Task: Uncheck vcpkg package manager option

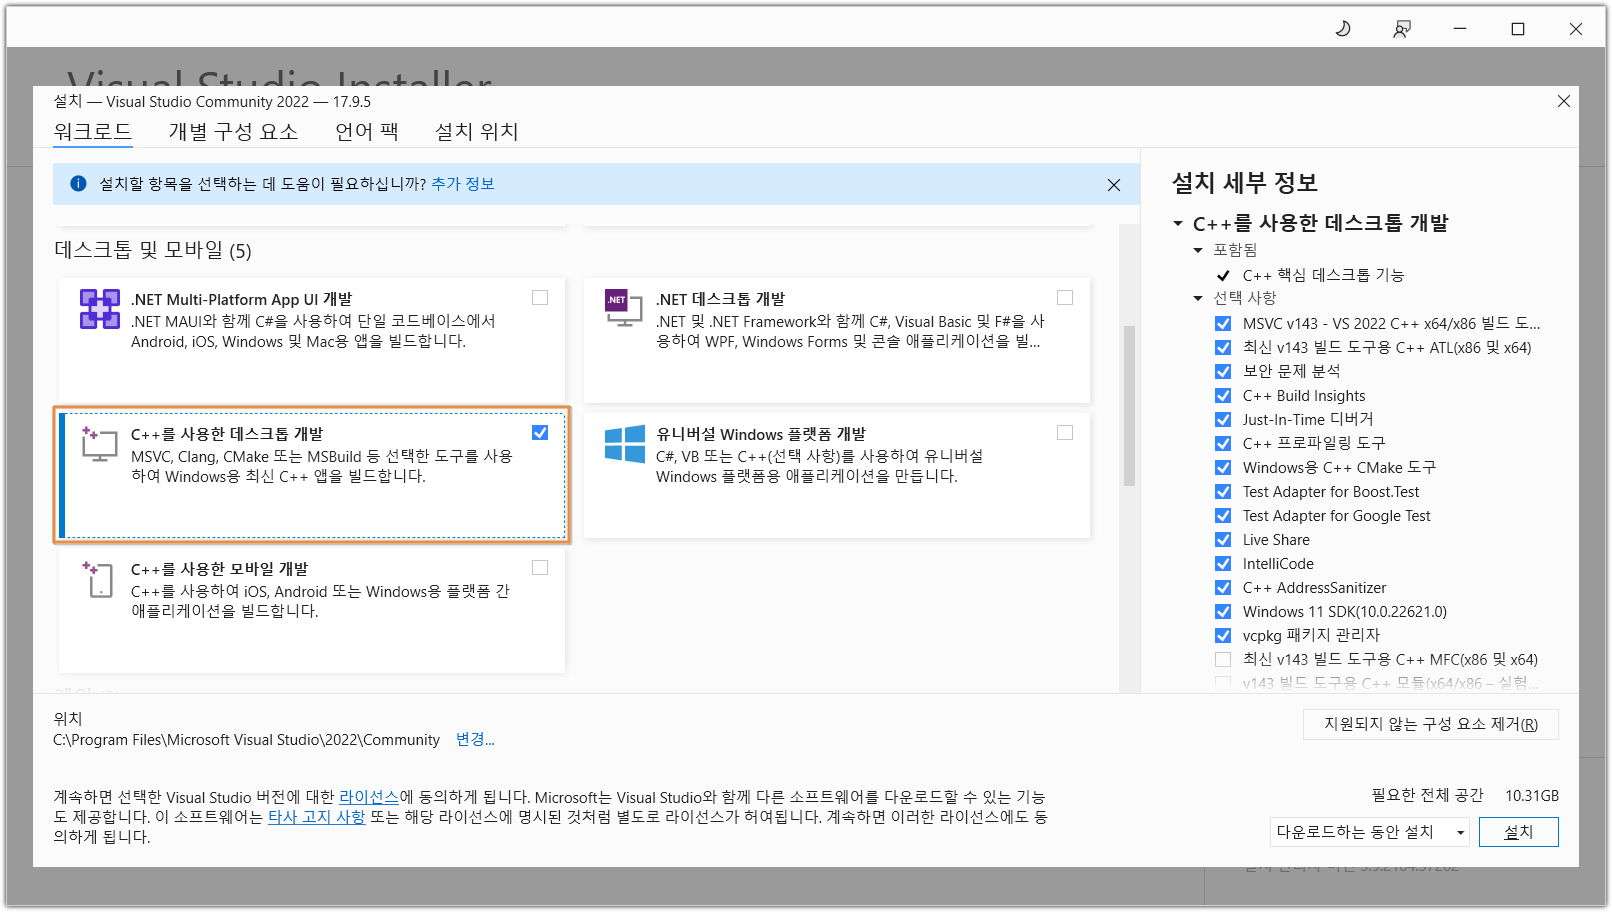Action: (1223, 636)
